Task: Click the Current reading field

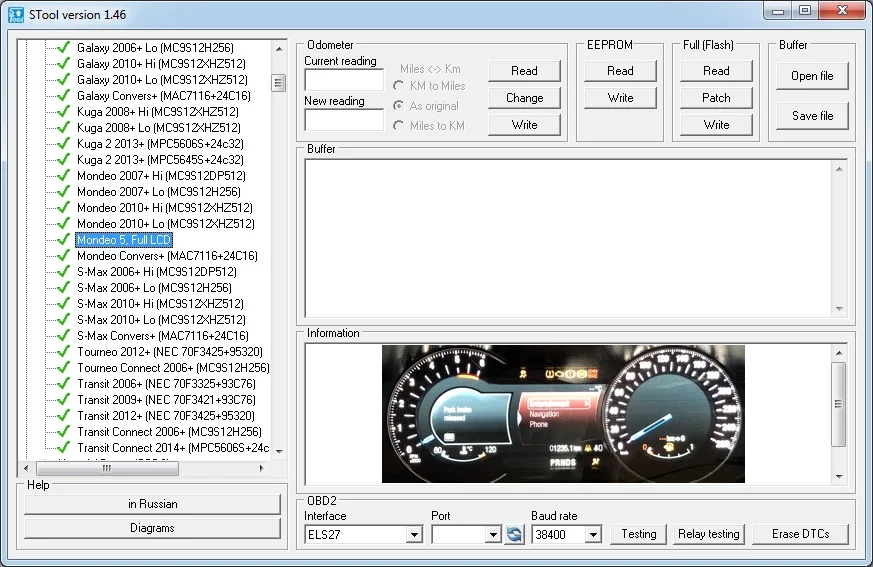Action: pos(344,80)
